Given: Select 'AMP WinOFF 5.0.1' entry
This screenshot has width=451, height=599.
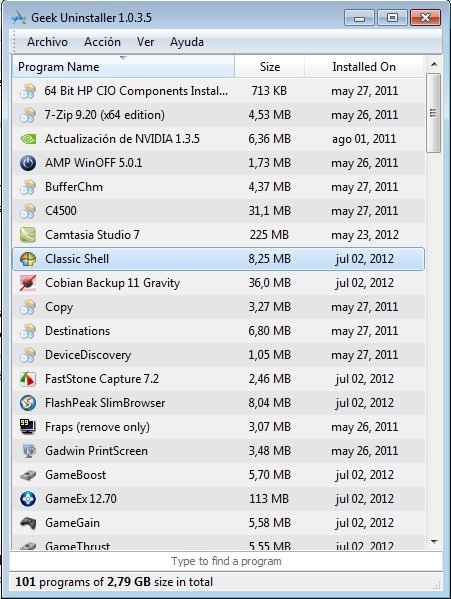Looking at the screenshot, I should click(94, 163).
